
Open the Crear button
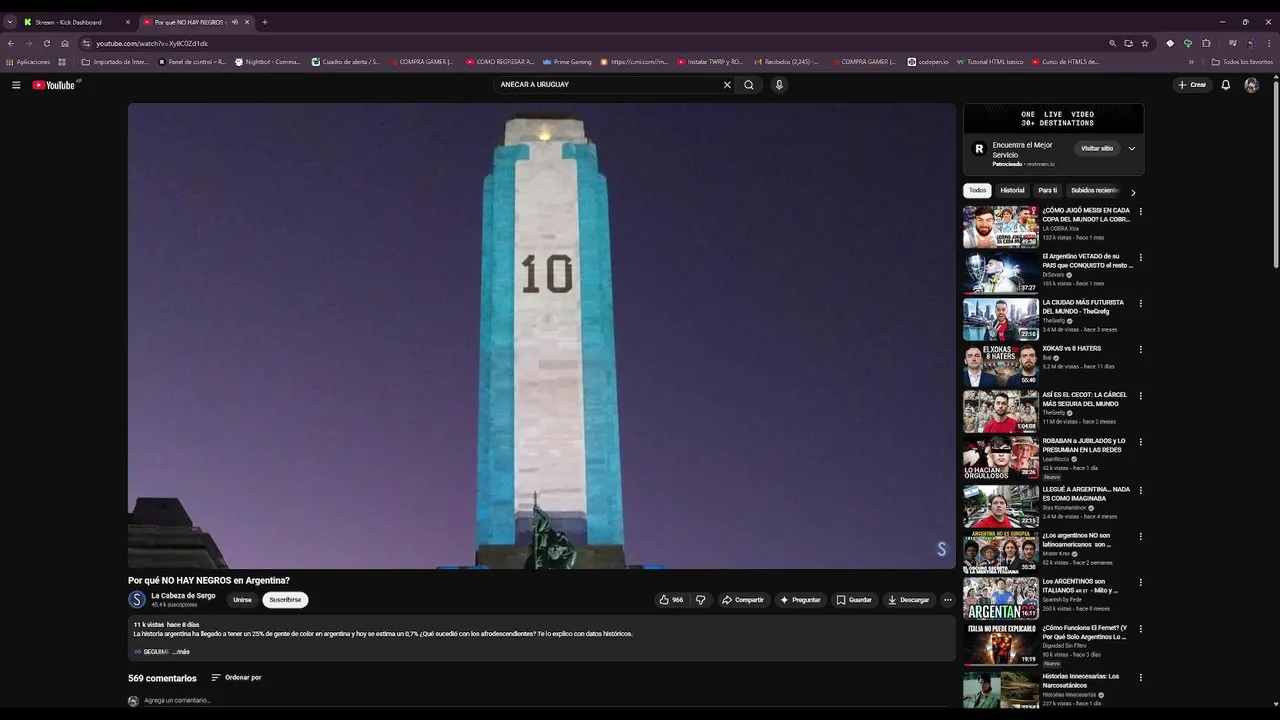point(1192,85)
